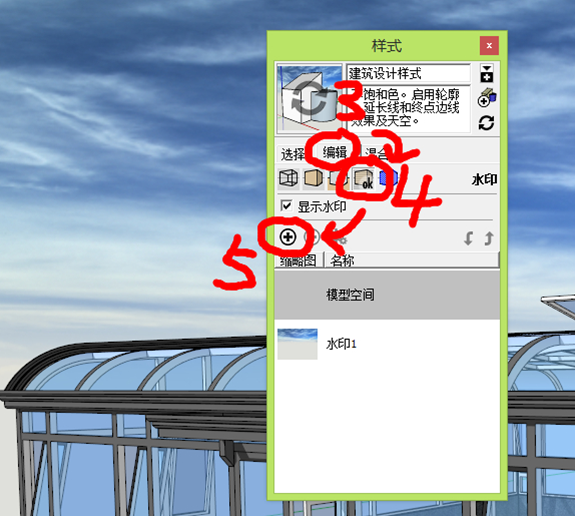575x516 pixels.
Task: Switch to the 选择 tab
Action: point(293,154)
